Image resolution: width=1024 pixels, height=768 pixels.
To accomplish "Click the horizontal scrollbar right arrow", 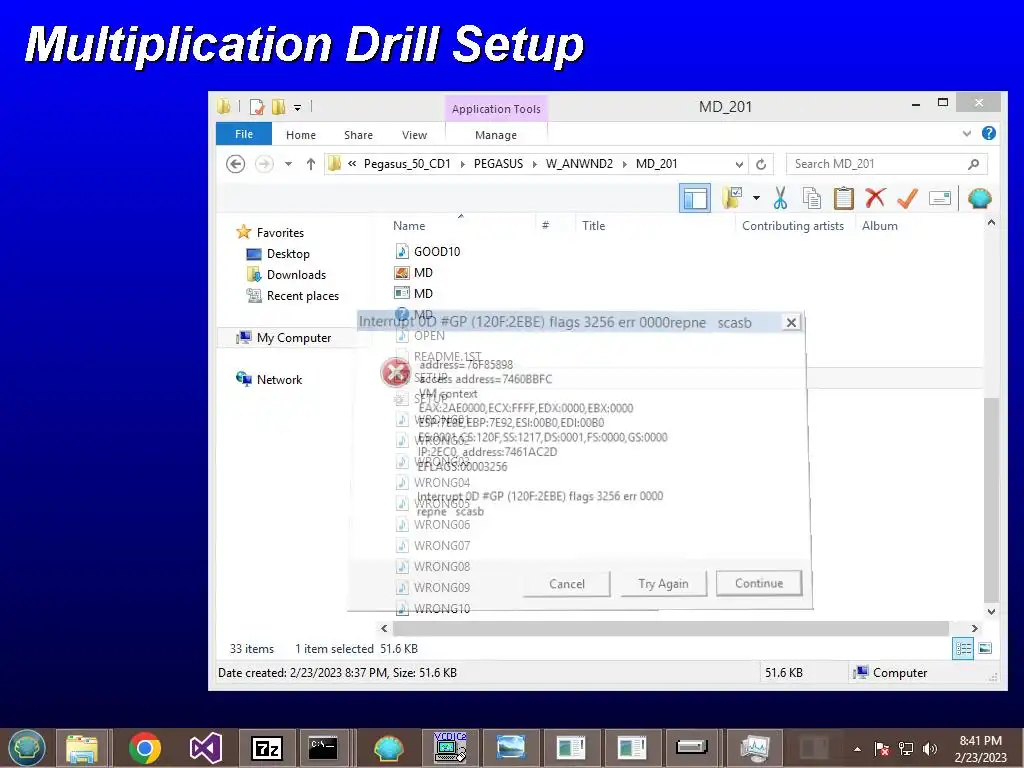I will click(x=974, y=628).
